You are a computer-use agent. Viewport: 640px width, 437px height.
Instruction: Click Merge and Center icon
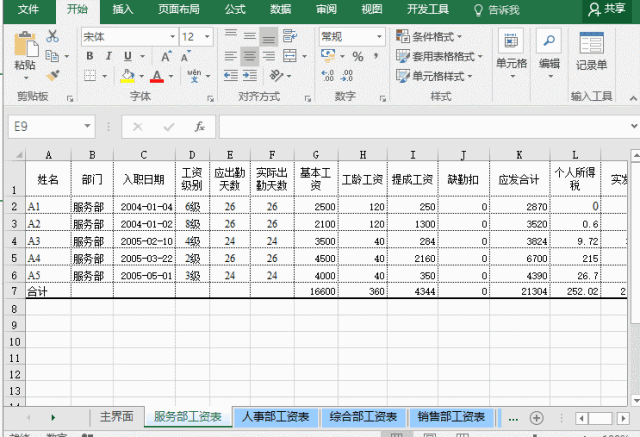pyautogui.click(x=290, y=56)
